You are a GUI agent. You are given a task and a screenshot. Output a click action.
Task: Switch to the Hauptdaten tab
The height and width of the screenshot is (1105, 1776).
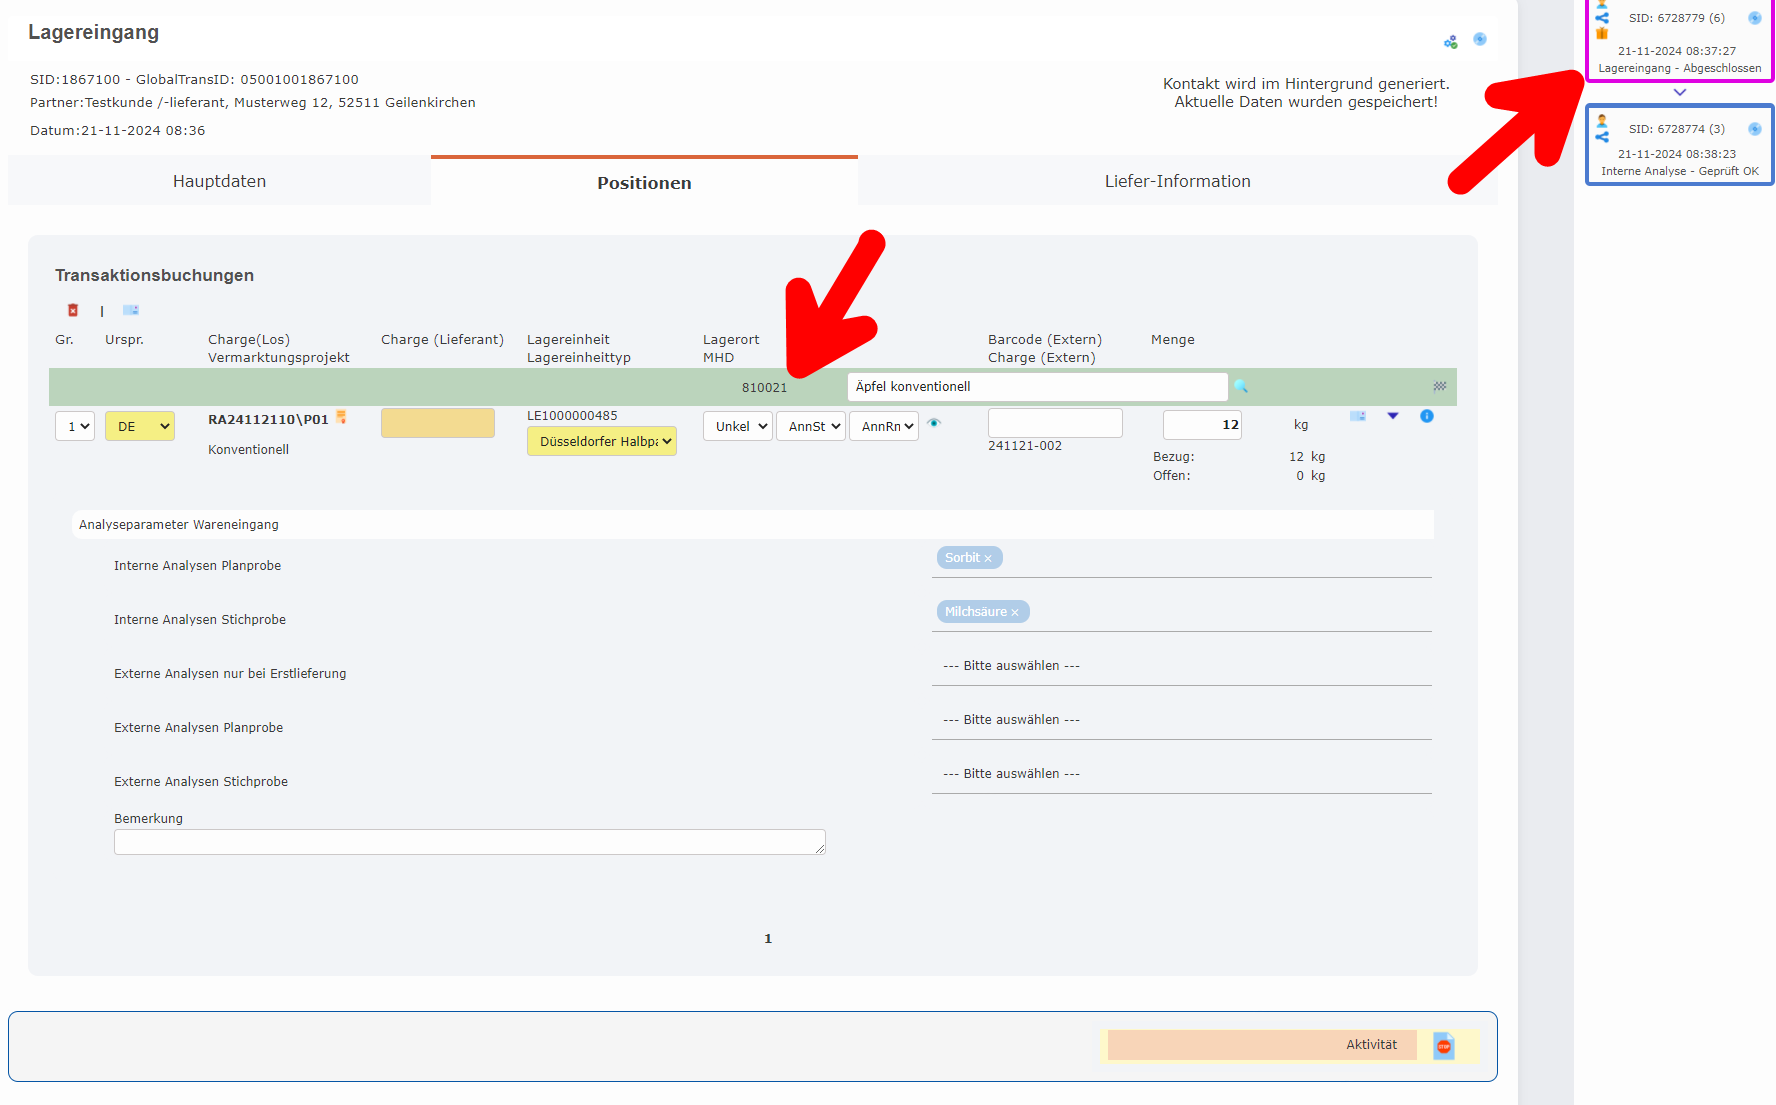[x=219, y=181]
